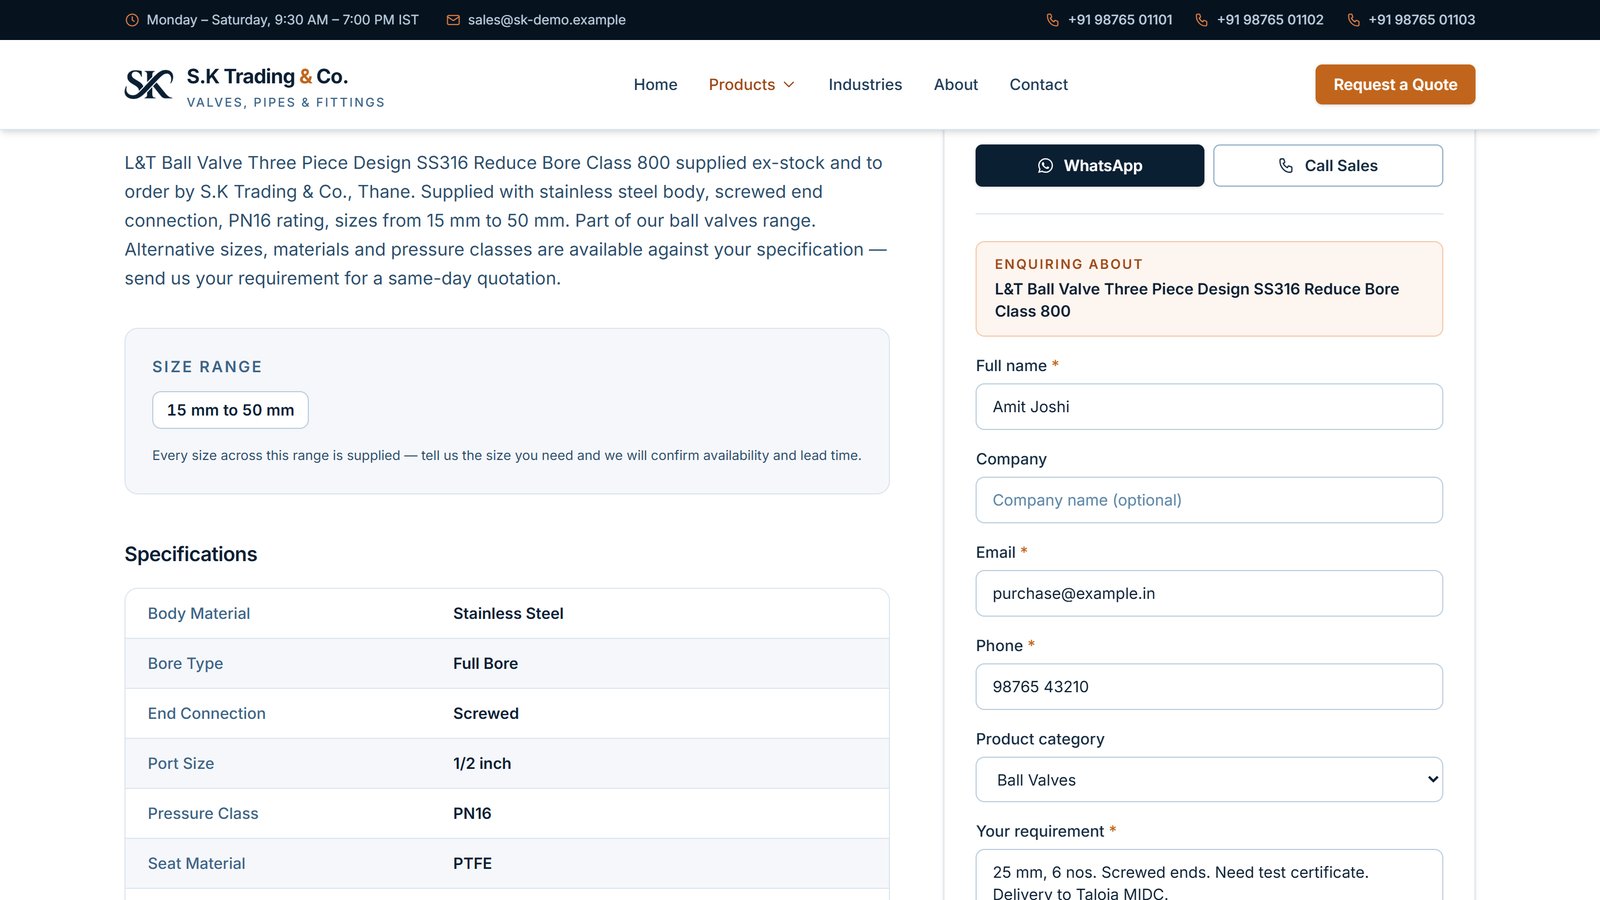Start a WhatsApp chat

pos(1090,166)
